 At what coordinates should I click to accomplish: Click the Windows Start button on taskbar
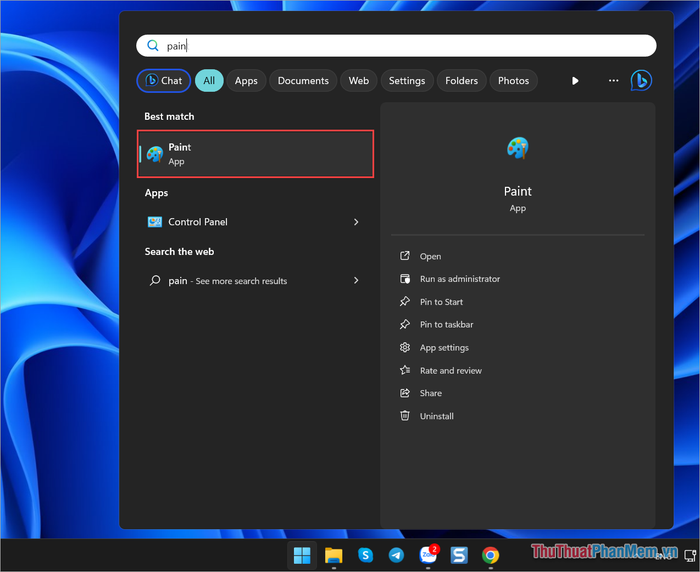point(302,555)
